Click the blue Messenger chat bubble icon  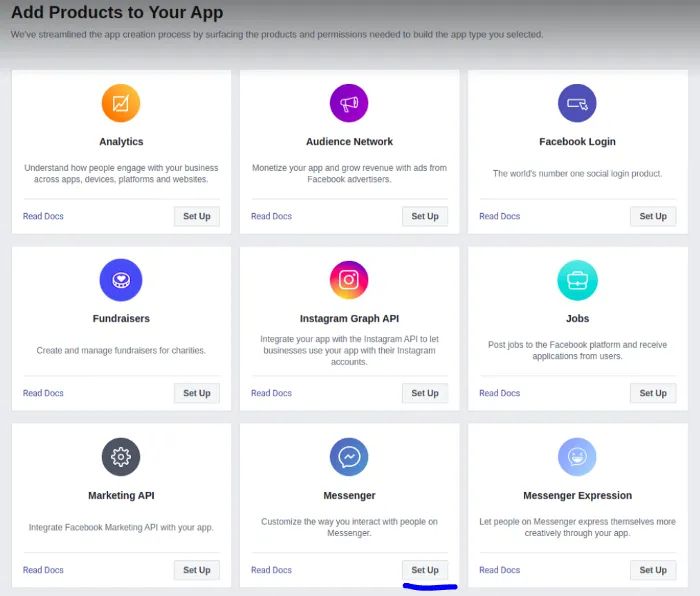349,457
